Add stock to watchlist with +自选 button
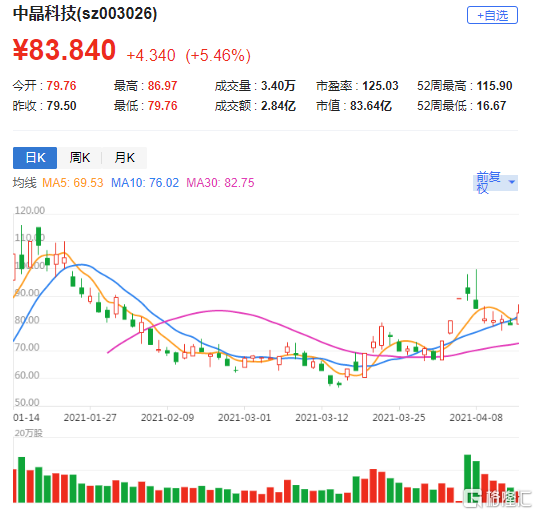538x515 pixels. click(x=492, y=15)
